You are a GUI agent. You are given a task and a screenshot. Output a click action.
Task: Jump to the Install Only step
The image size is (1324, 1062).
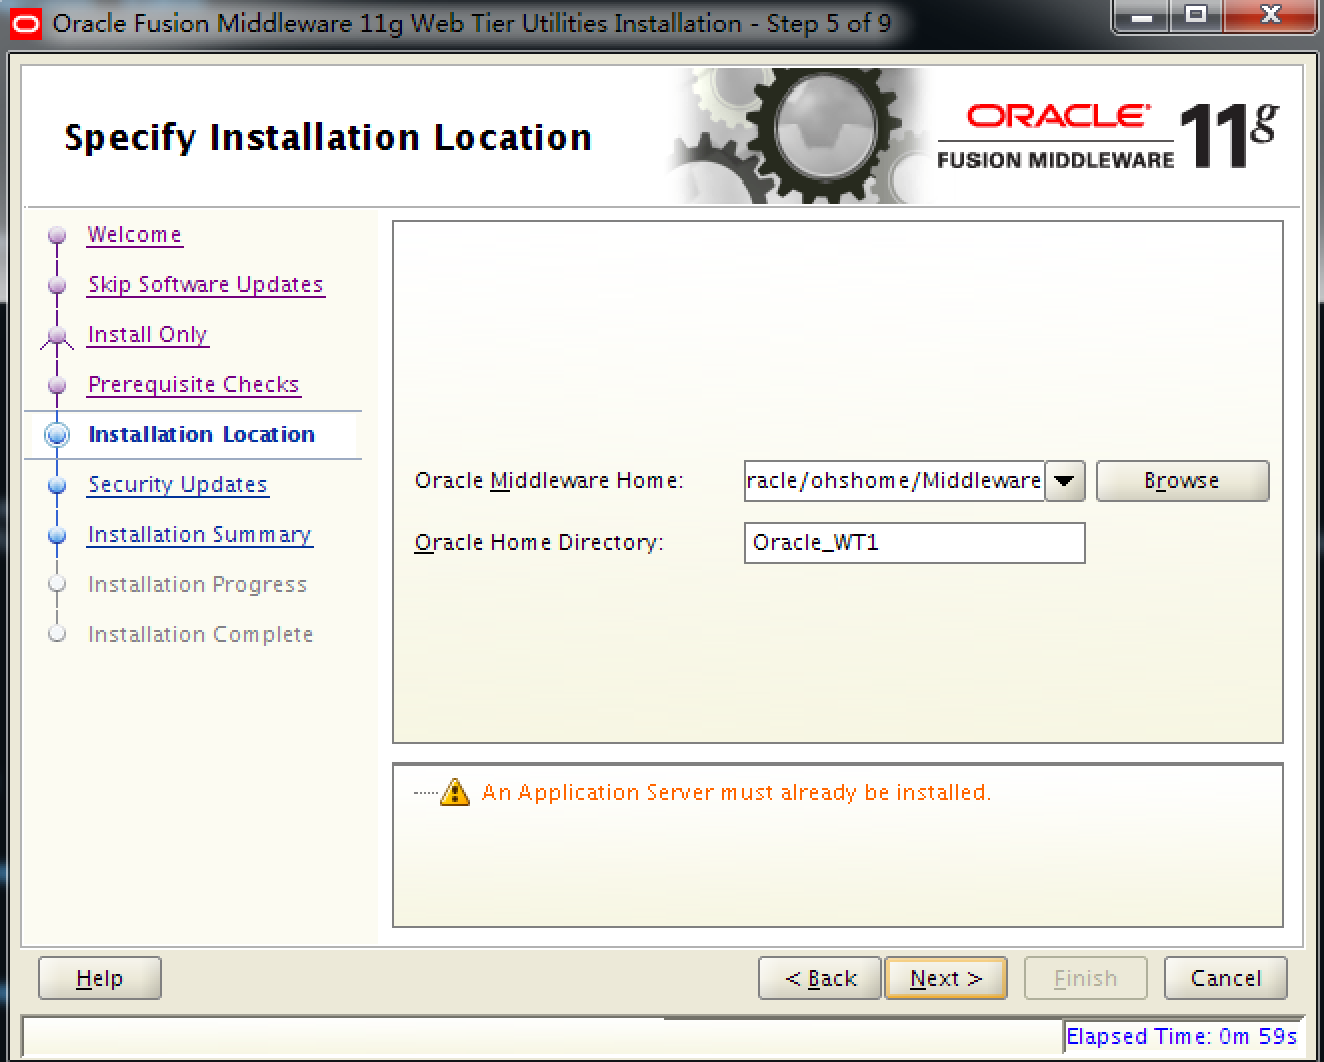[147, 335]
